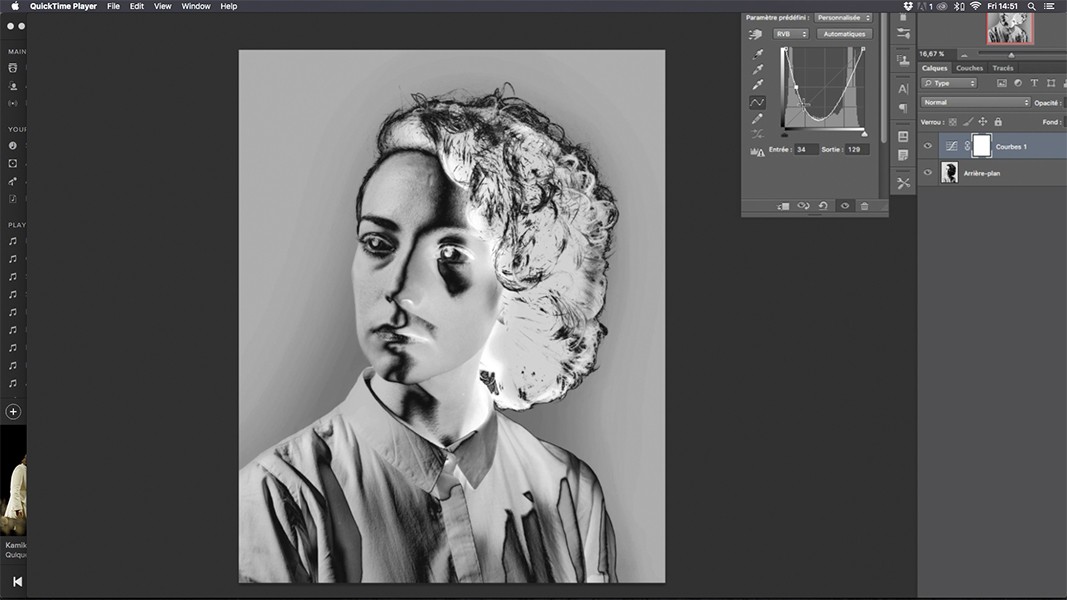The height and width of the screenshot is (600, 1067).
Task: Click the smooth curve values icon
Action: [757, 134]
